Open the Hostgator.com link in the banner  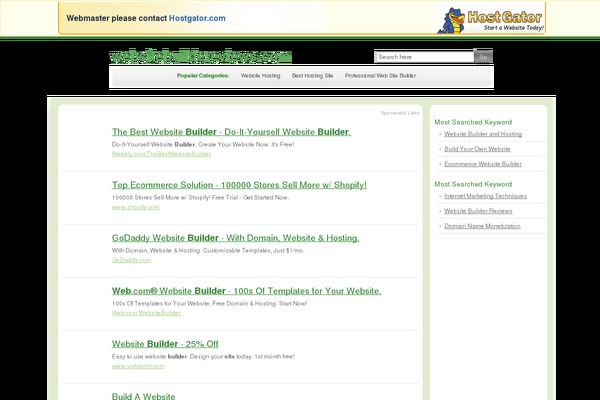click(197, 18)
